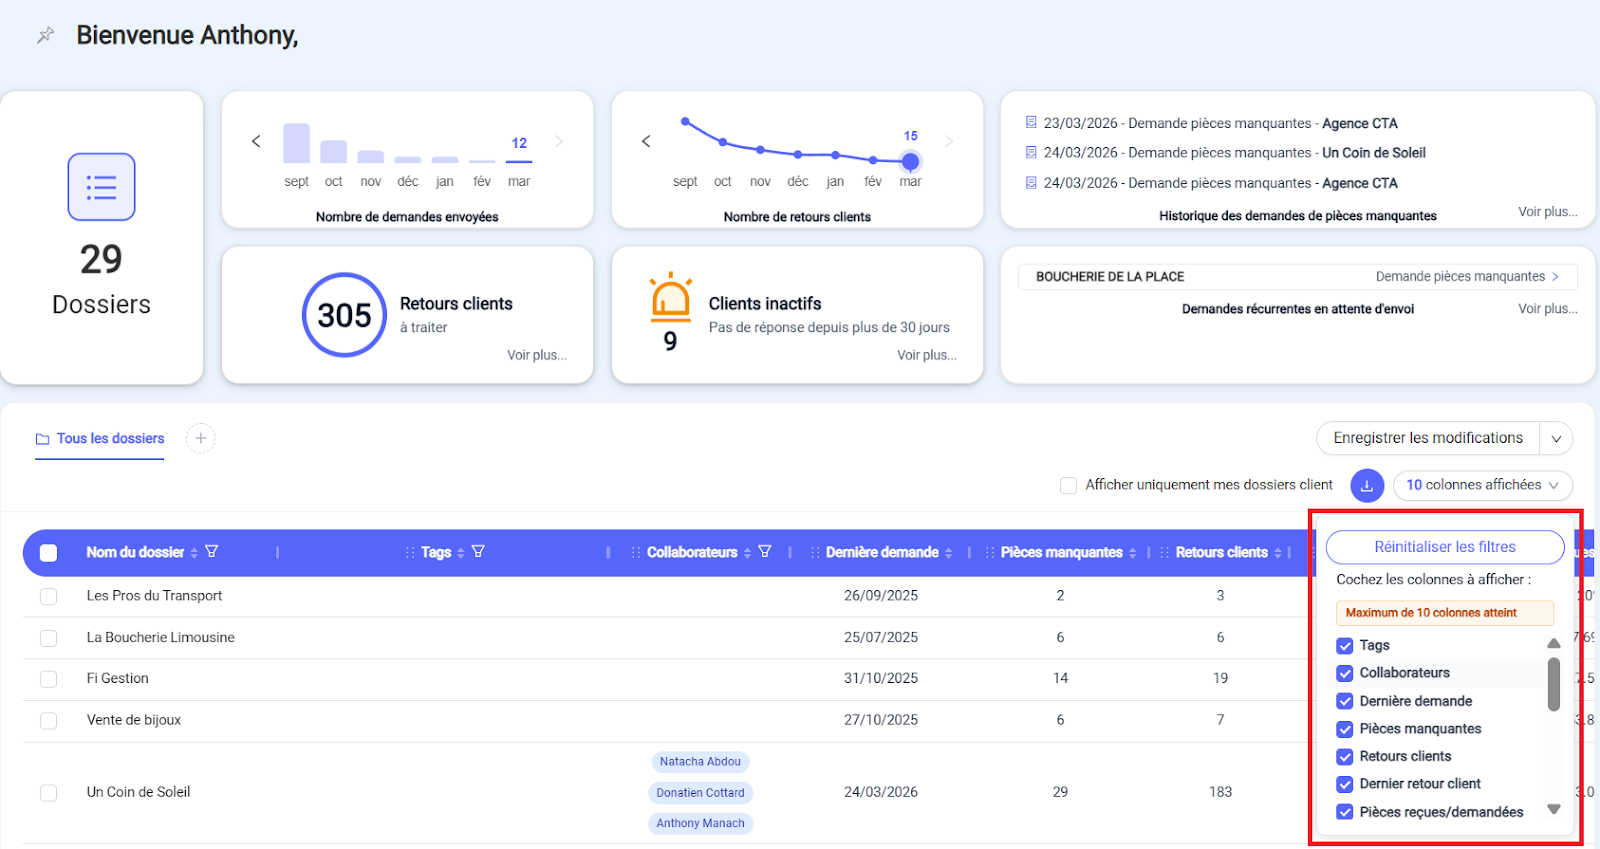Add a new tab with plus icon
The width and height of the screenshot is (1600, 849).
pyautogui.click(x=201, y=438)
